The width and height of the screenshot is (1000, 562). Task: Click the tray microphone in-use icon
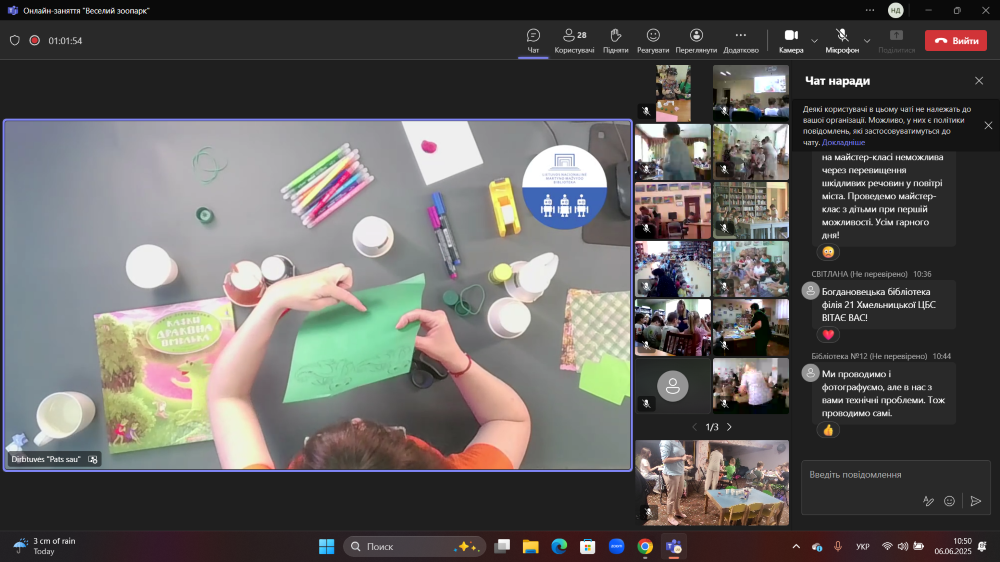point(838,546)
